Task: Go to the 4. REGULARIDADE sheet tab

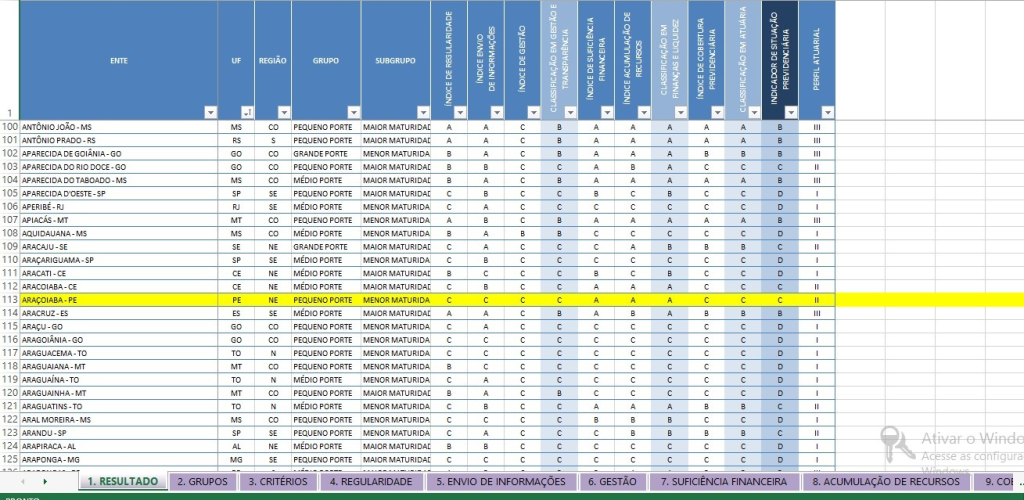Action: 370,482
